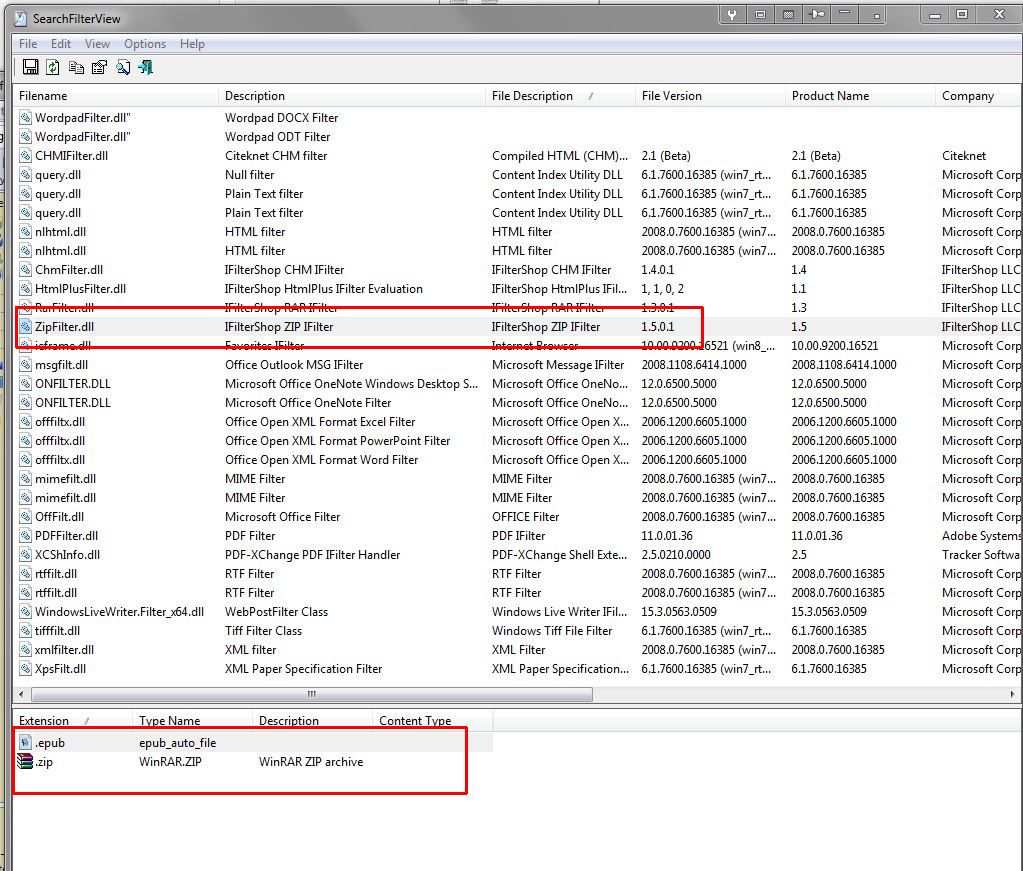Image resolution: width=1023 pixels, height=871 pixels.
Task: Select 'XML Paper Specification Filter' row
Action: 518,668
